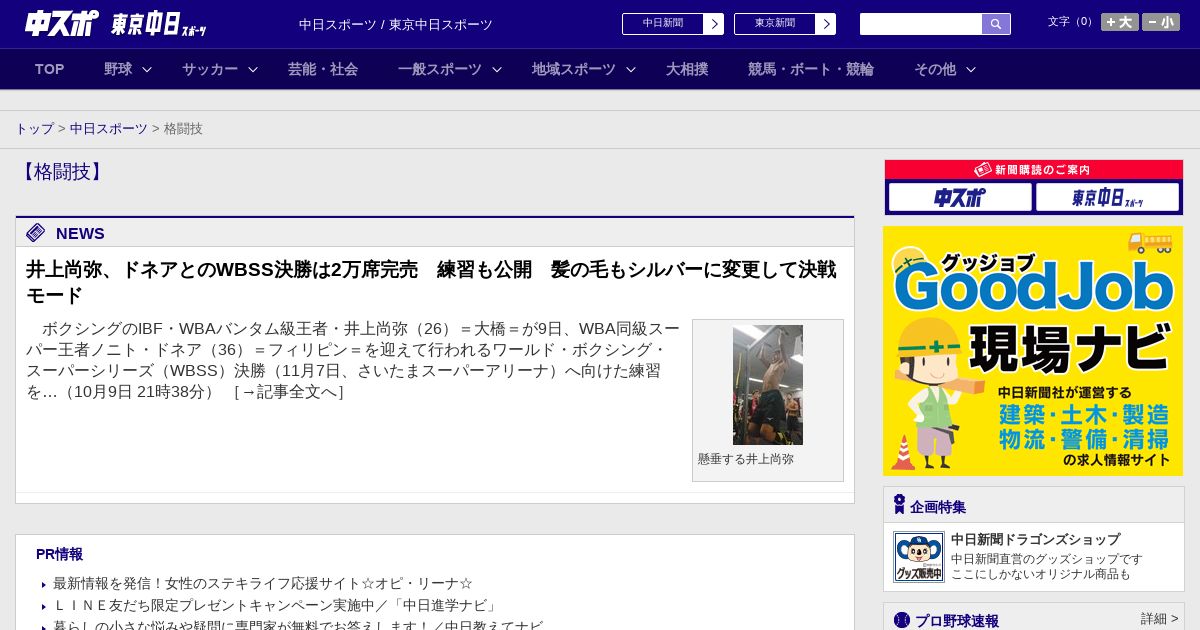1200x630 pixels.
Task: Click the 東京中日スポーツ logo in header
Action: coord(158,24)
